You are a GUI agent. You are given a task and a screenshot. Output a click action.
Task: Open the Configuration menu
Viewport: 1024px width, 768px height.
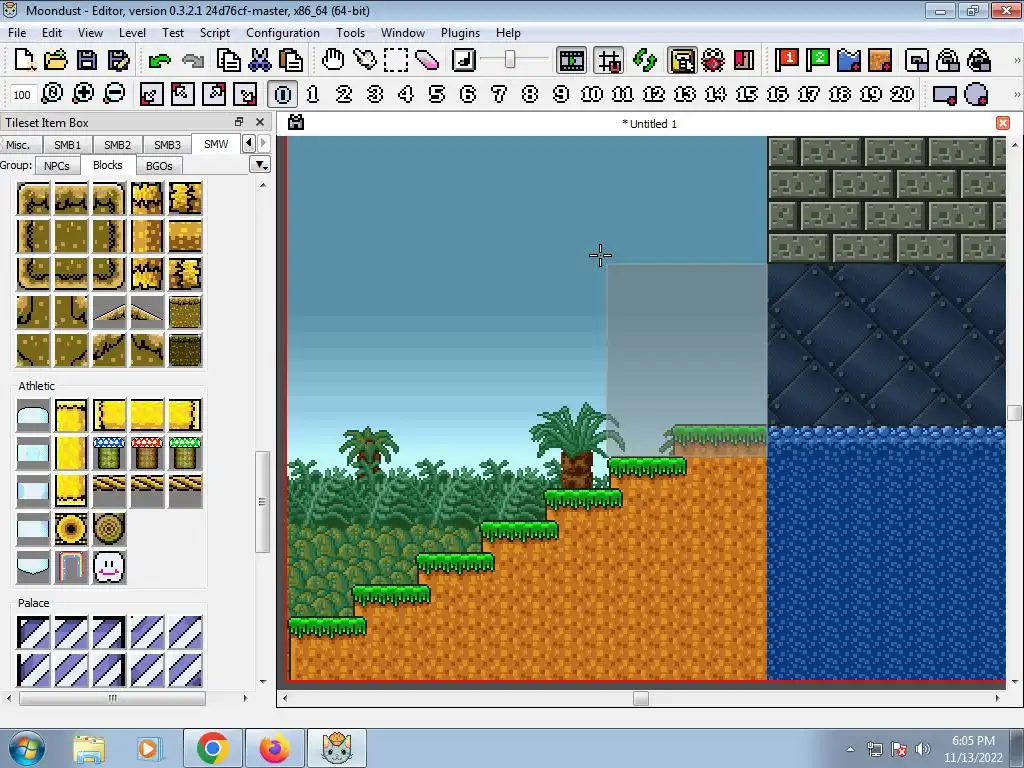point(283,33)
